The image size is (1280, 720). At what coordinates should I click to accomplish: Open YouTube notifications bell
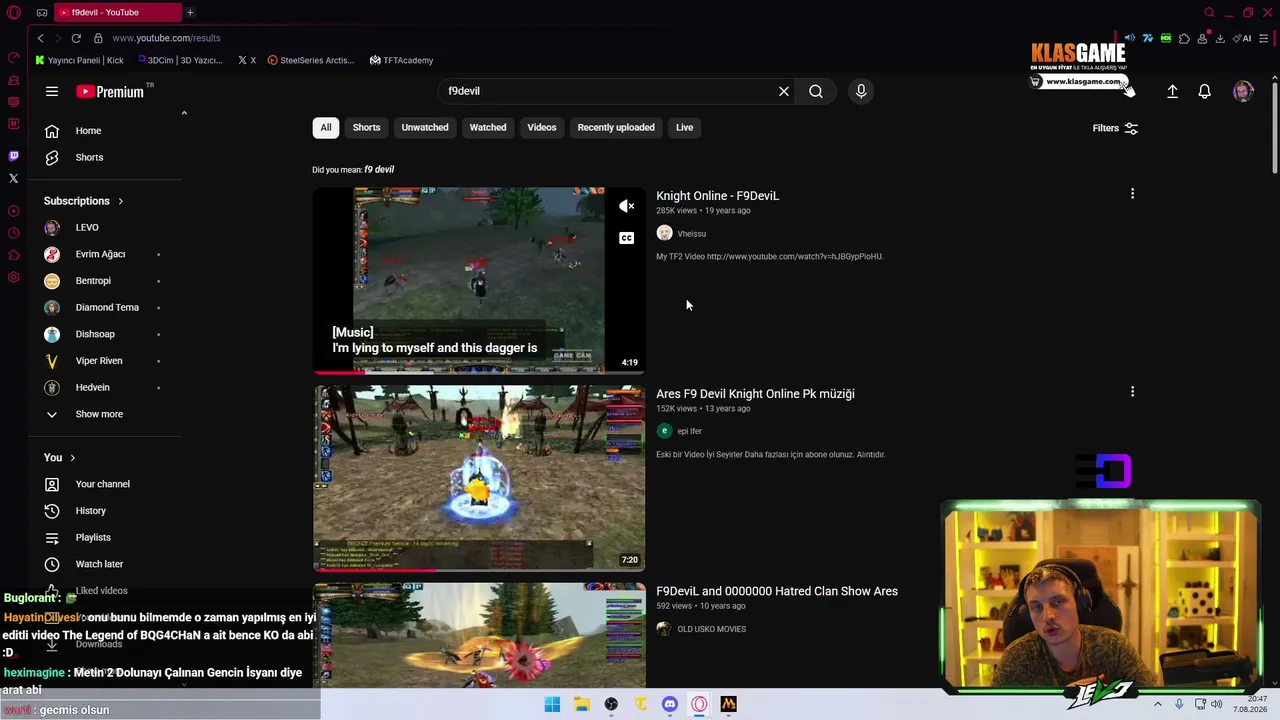tap(1205, 91)
